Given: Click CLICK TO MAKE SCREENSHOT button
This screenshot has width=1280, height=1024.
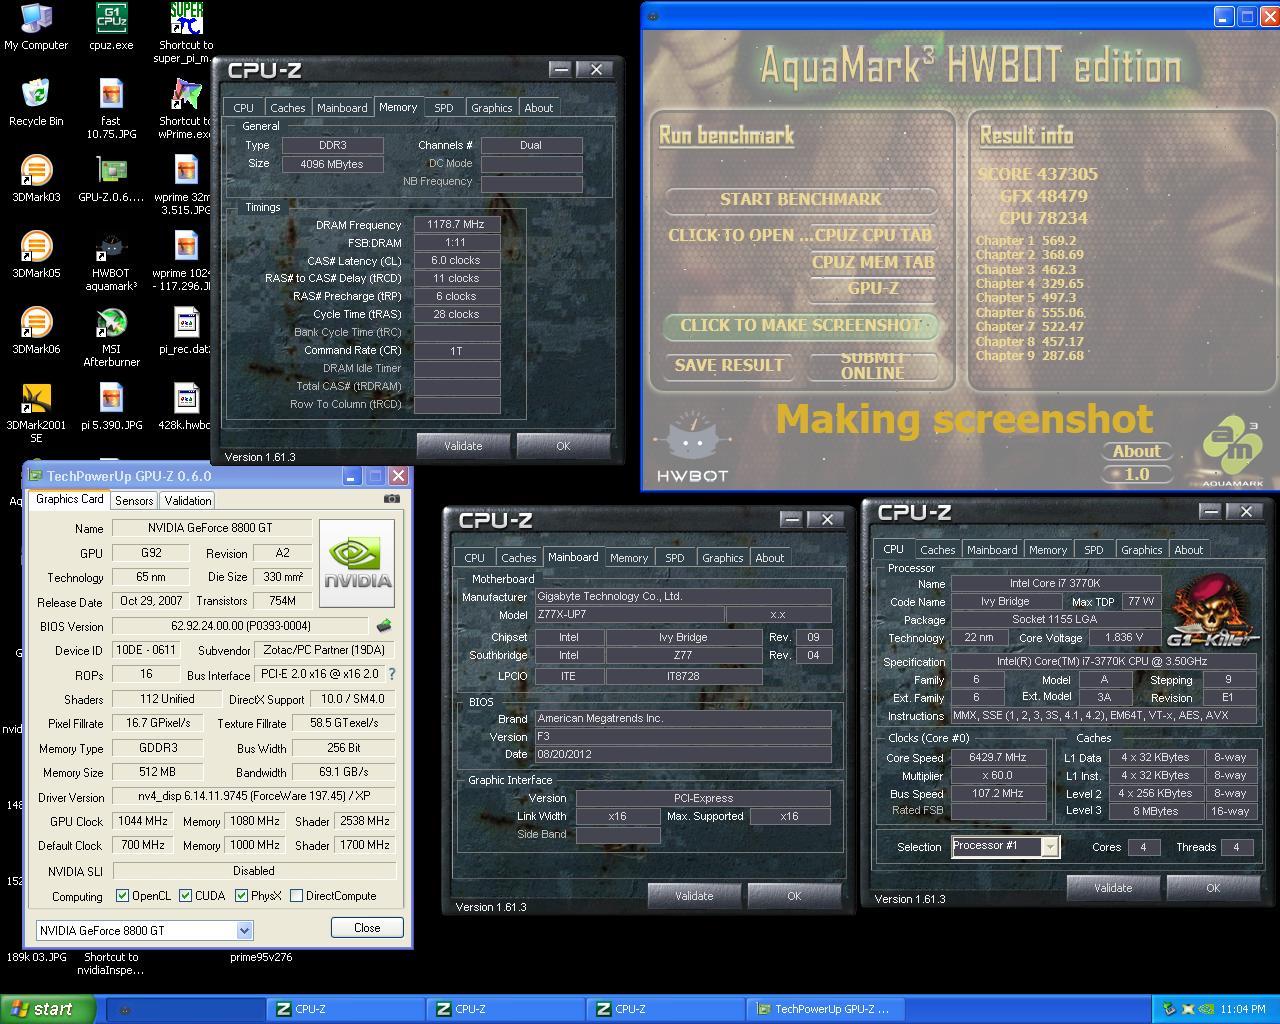Looking at the screenshot, I should coord(800,325).
